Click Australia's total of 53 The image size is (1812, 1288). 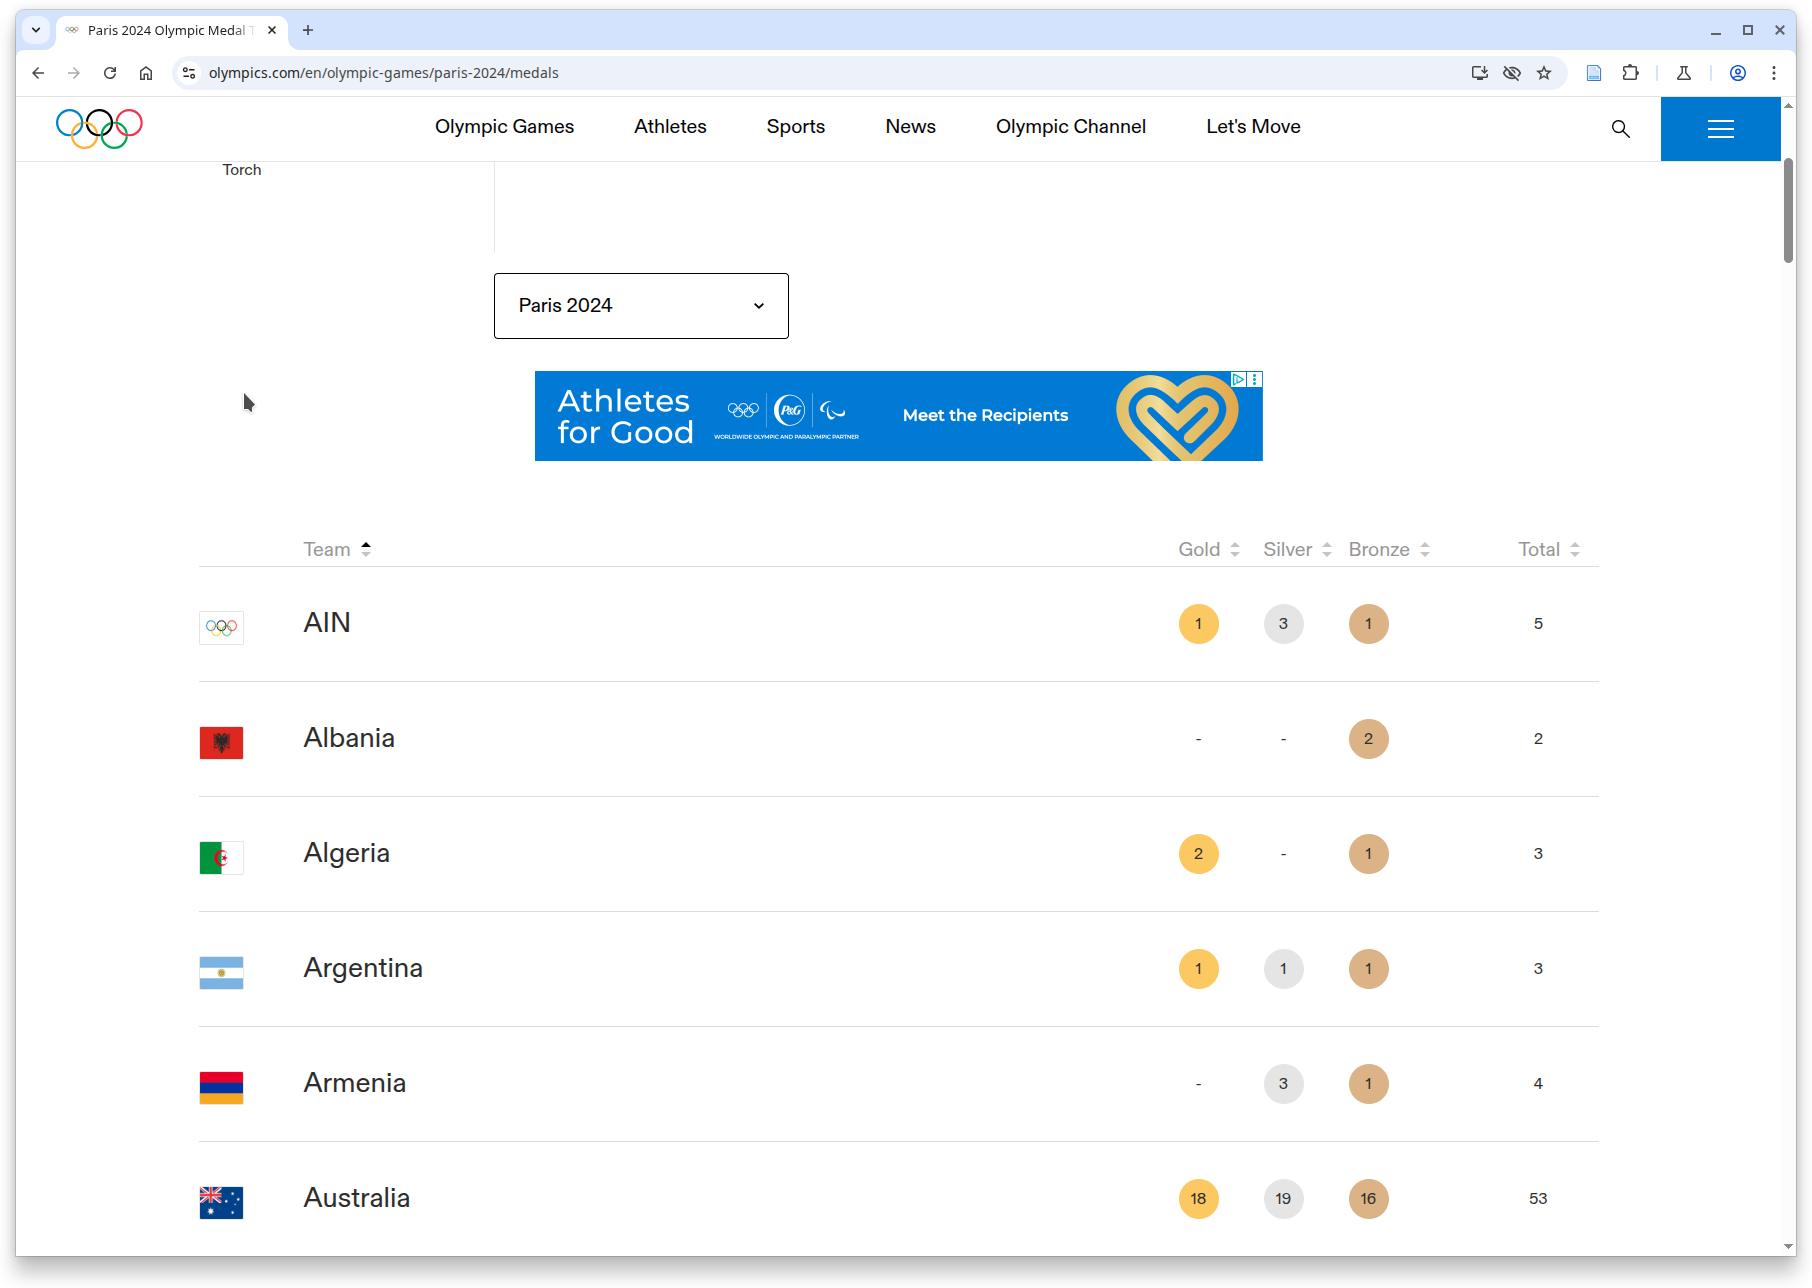1538,1199
